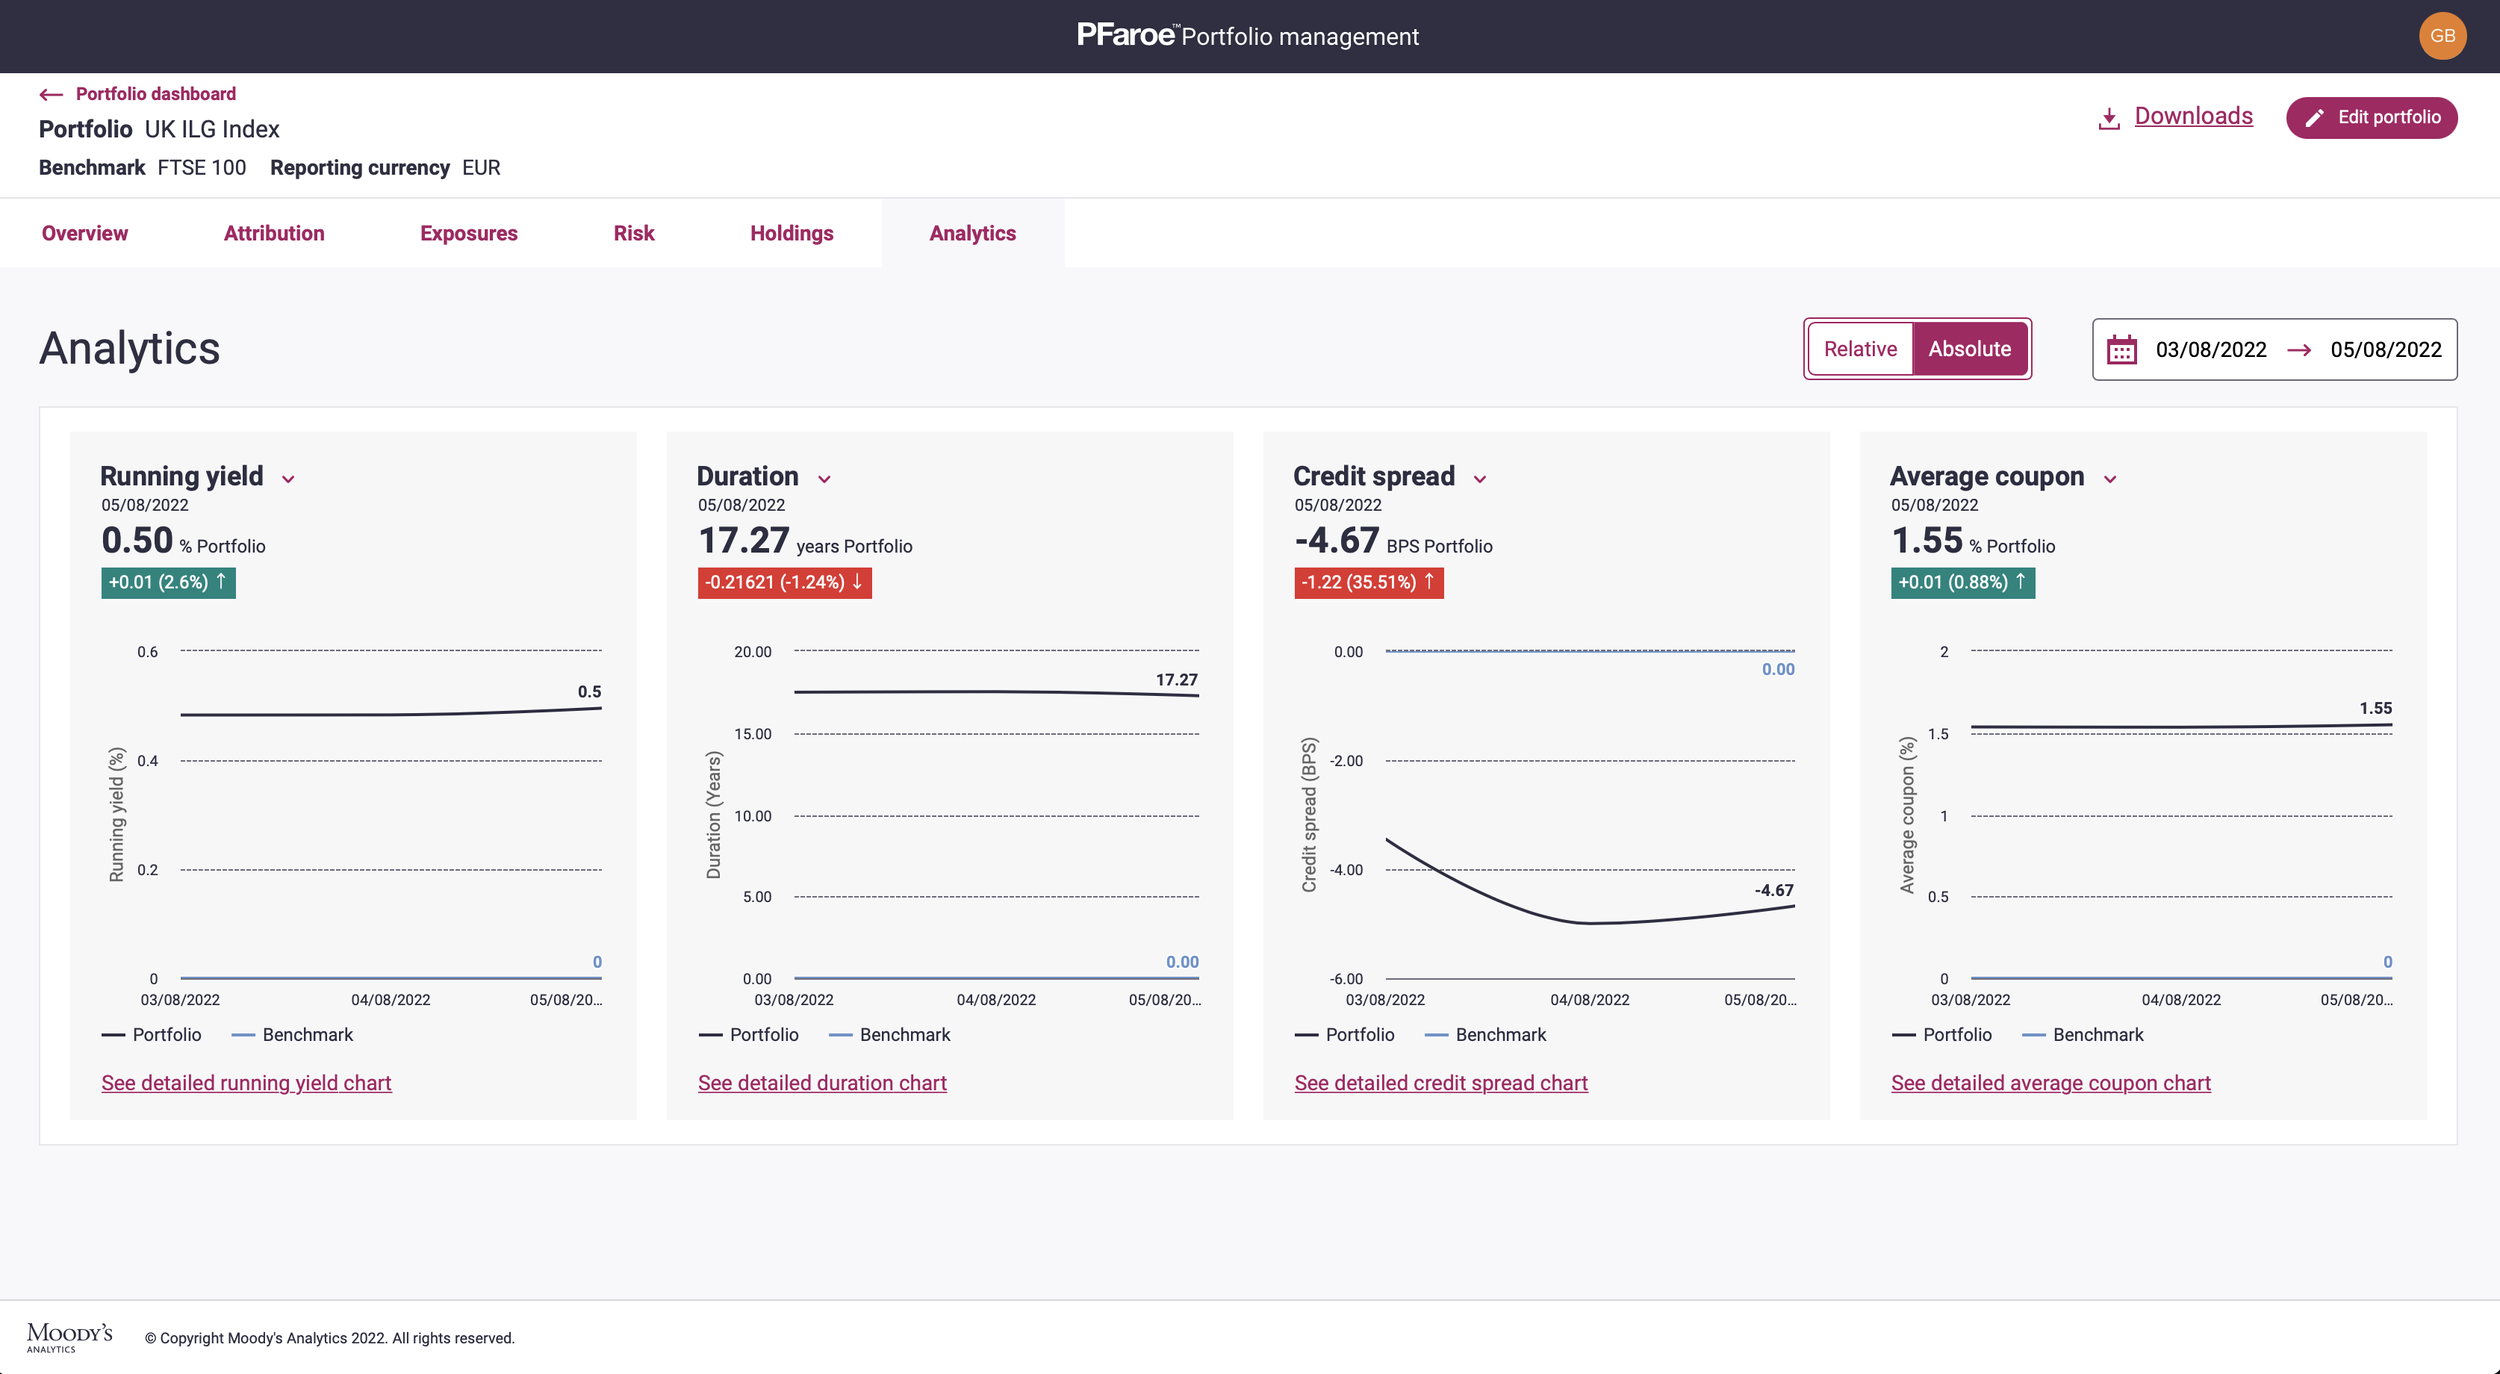Click the -4.67 BPS Portfolio value
This screenshot has width=2500, height=1374.
coord(1393,541)
